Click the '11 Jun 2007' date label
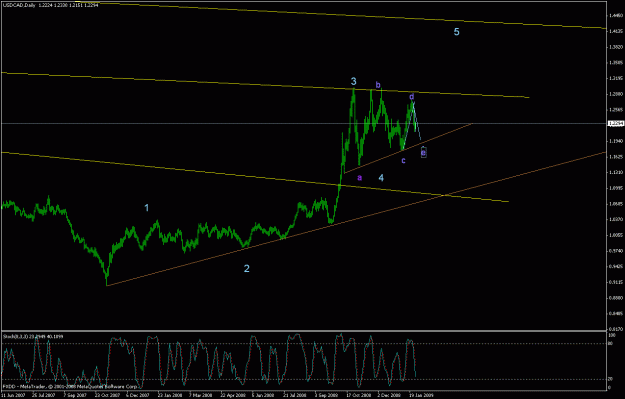The width and height of the screenshot is (625, 399). click(x=12, y=395)
